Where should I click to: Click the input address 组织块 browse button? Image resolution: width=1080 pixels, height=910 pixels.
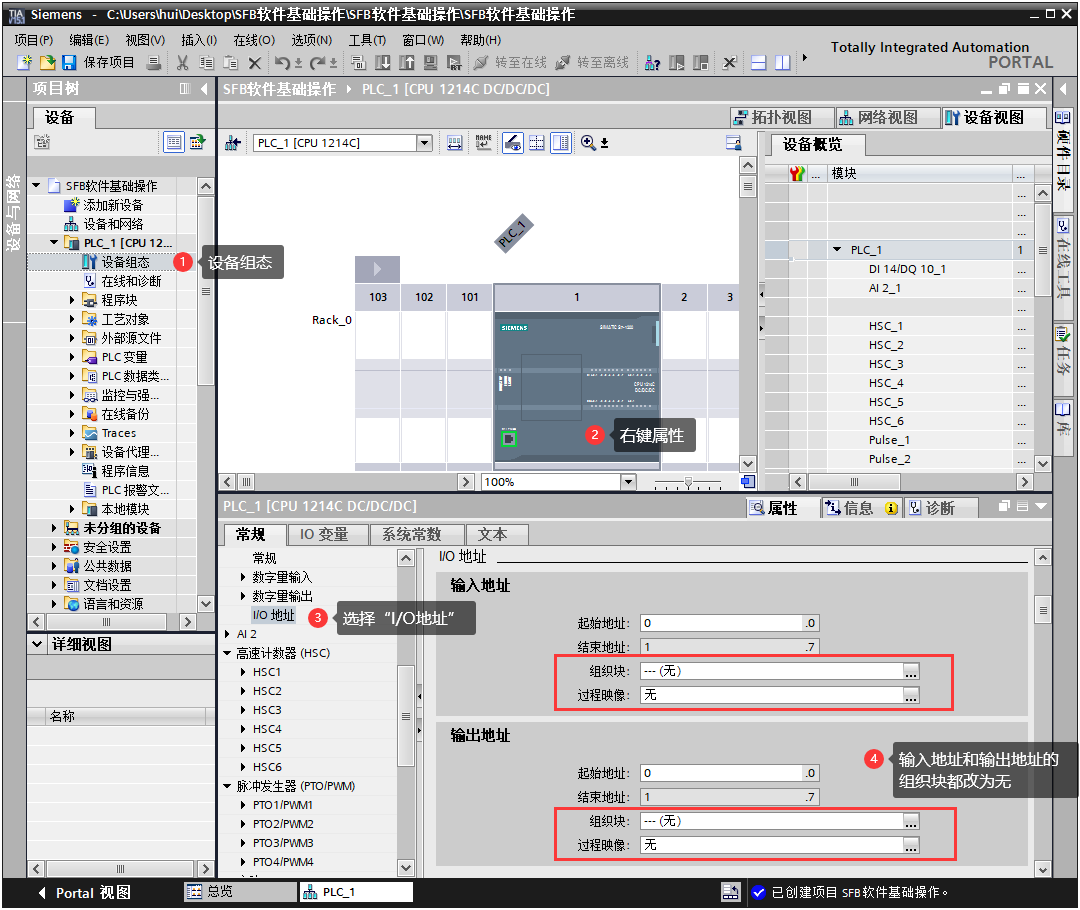point(911,671)
